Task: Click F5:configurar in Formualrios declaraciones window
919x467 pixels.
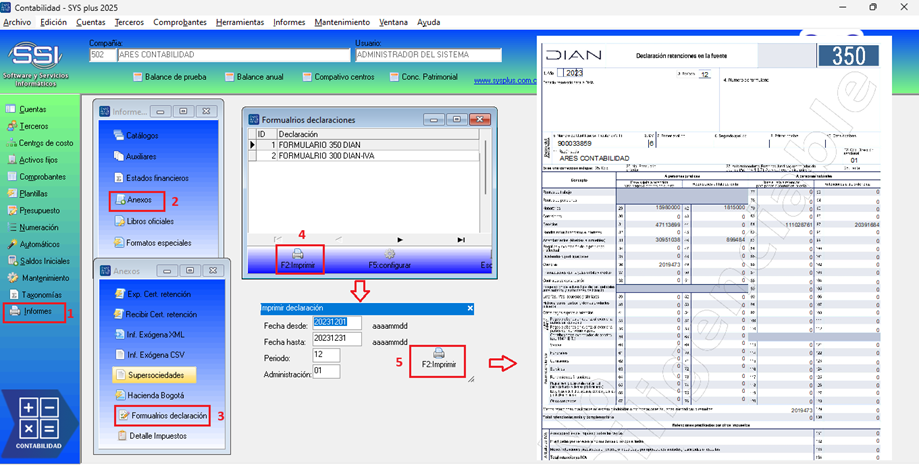Action: [389, 259]
